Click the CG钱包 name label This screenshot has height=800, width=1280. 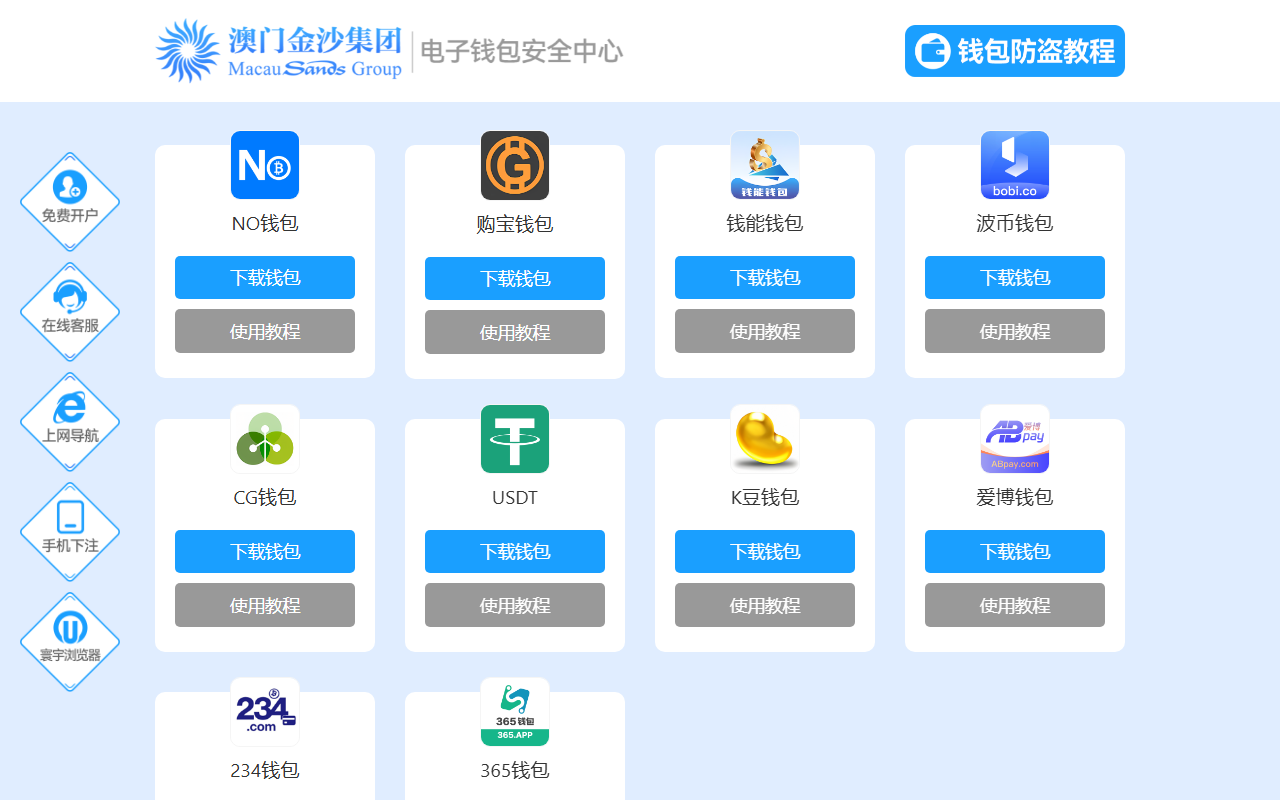point(265,497)
